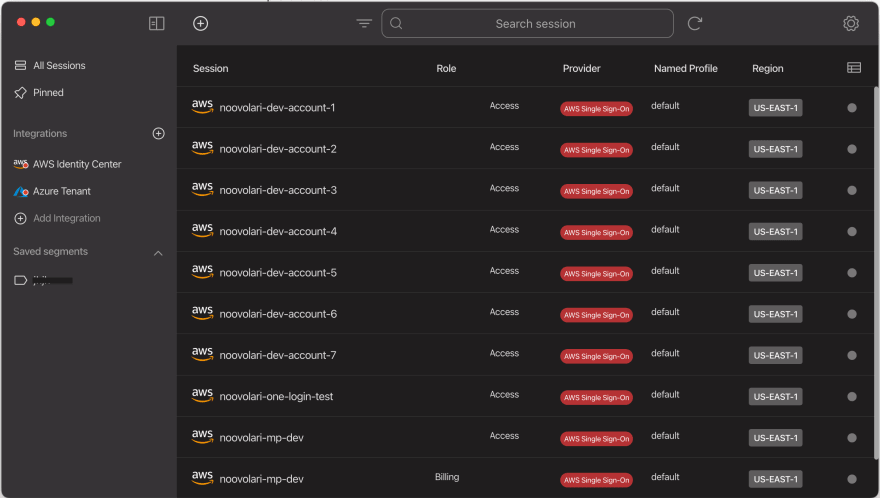The image size is (880, 498).
Task: Start noovolari-dev-account-6 via status dot
Action: tap(851, 314)
